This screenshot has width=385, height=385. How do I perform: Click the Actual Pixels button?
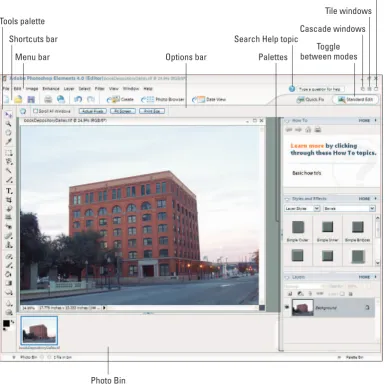pos(93,111)
